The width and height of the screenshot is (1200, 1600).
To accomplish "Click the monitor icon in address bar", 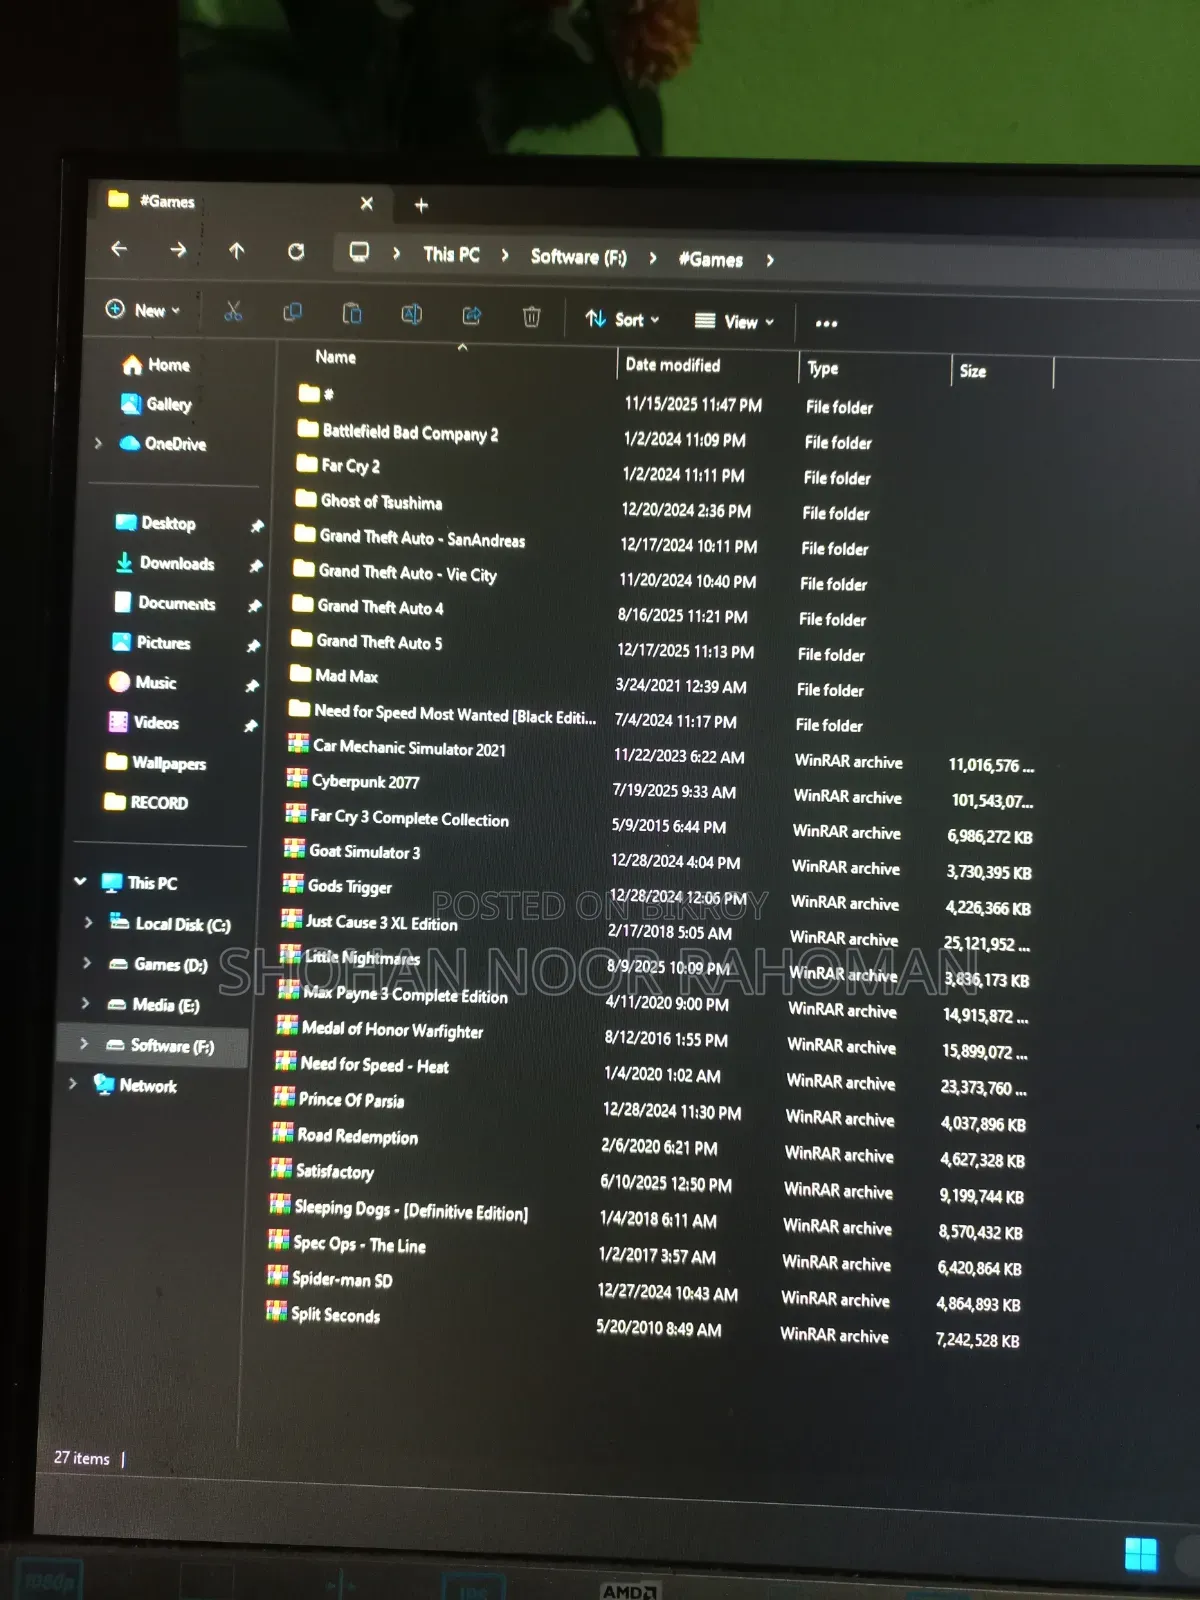I will tap(359, 252).
